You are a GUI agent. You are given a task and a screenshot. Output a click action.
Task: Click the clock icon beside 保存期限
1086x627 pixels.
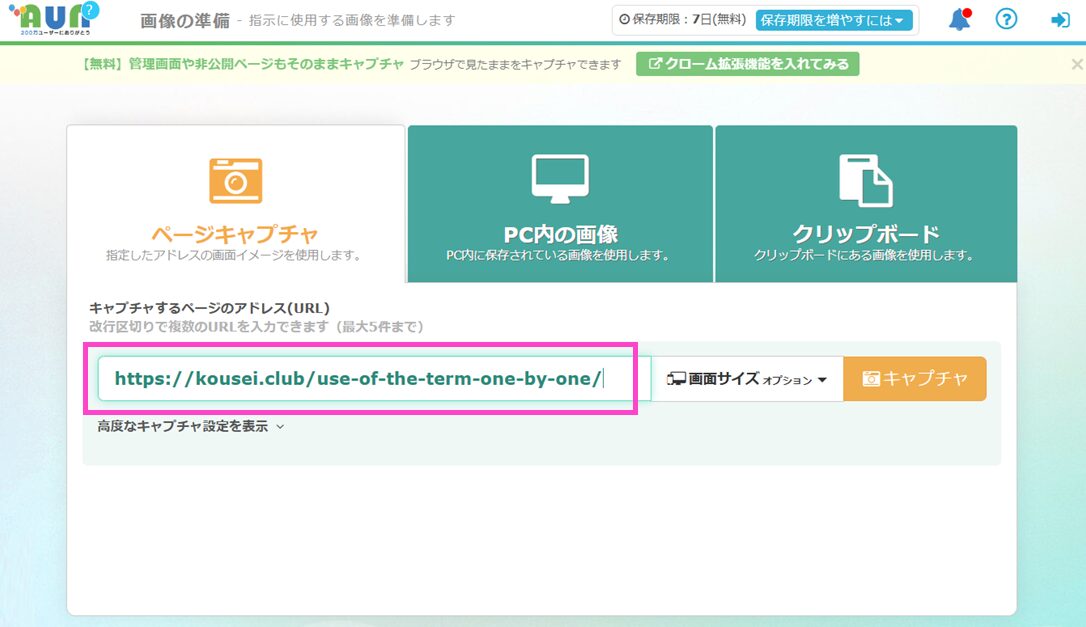tap(625, 20)
